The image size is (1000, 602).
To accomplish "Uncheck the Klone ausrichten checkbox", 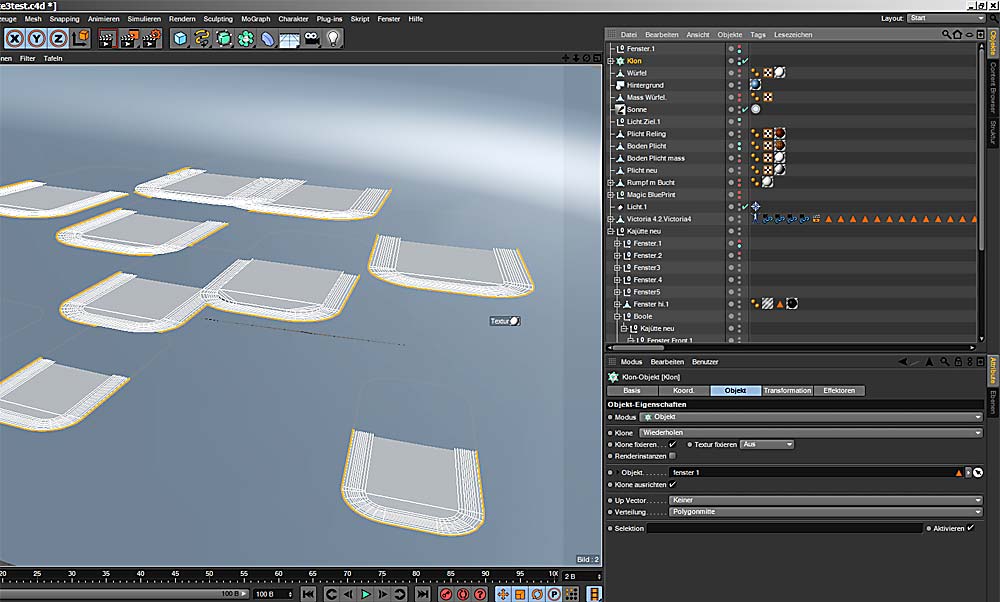I will point(672,484).
